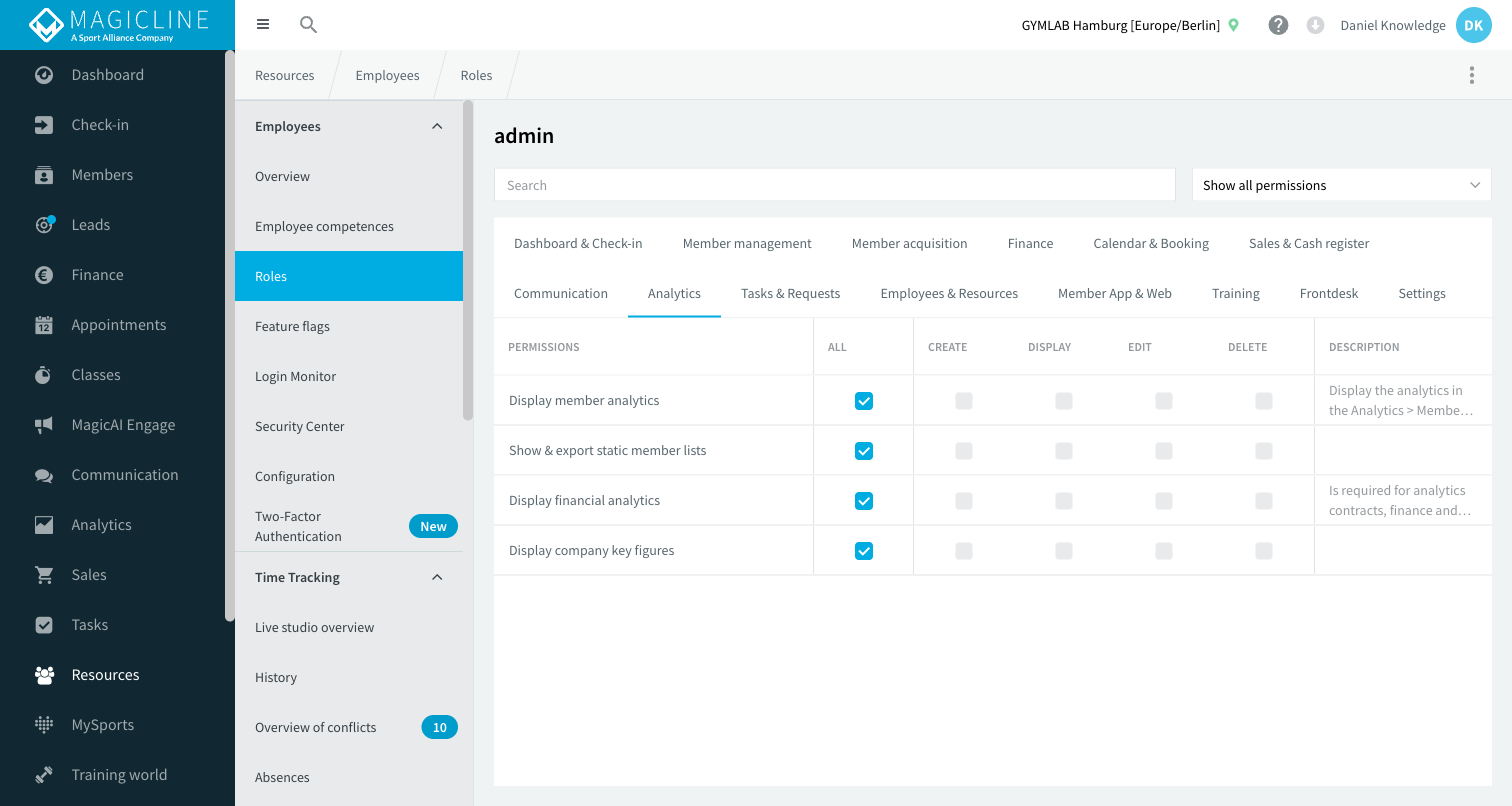Click the Tasks checkmark icon
Image resolution: width=1512 pixels, height=806 pixels.
pyautogui.click(x=44, y=625)
